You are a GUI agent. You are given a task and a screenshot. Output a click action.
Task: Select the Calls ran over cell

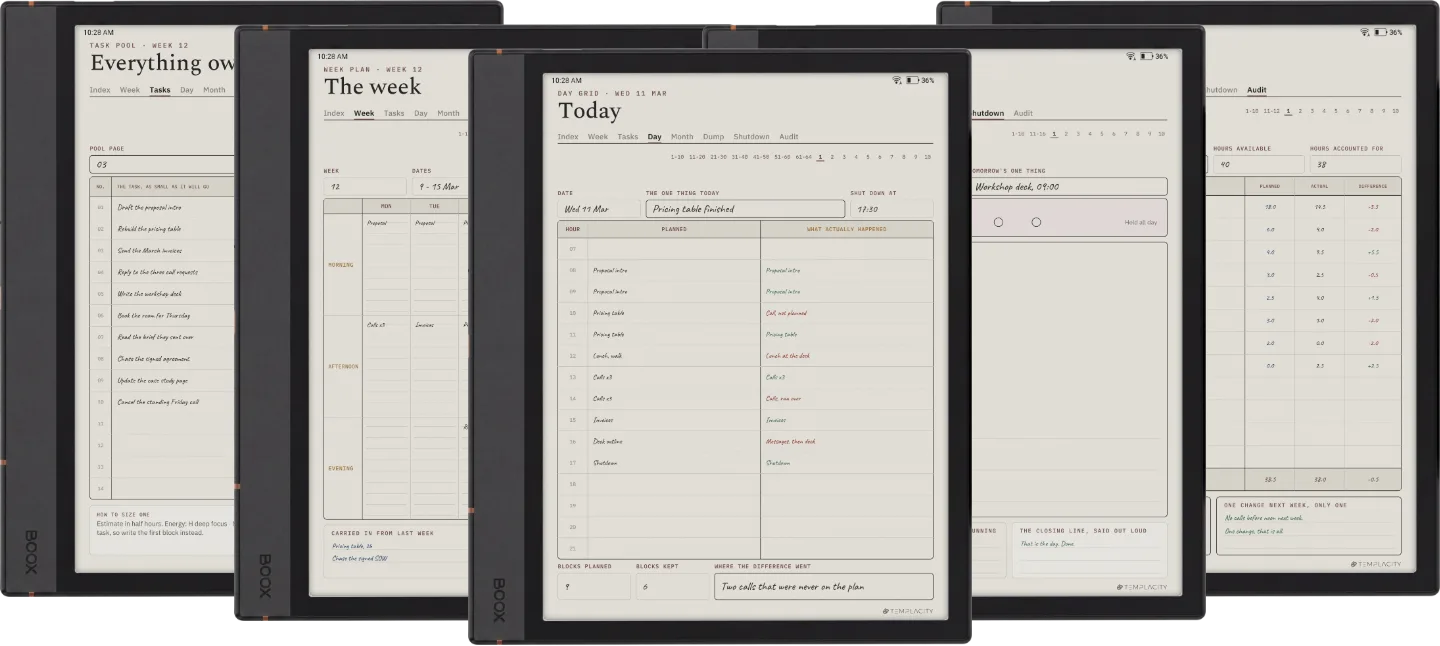847,399
